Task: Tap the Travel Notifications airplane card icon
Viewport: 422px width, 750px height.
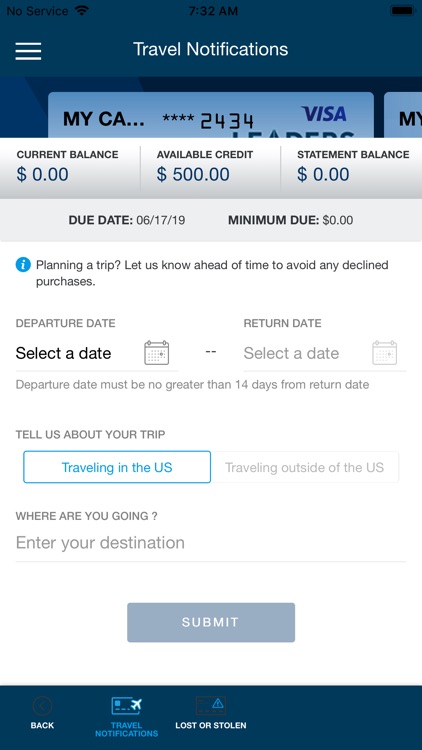Action: coord(126,706)
